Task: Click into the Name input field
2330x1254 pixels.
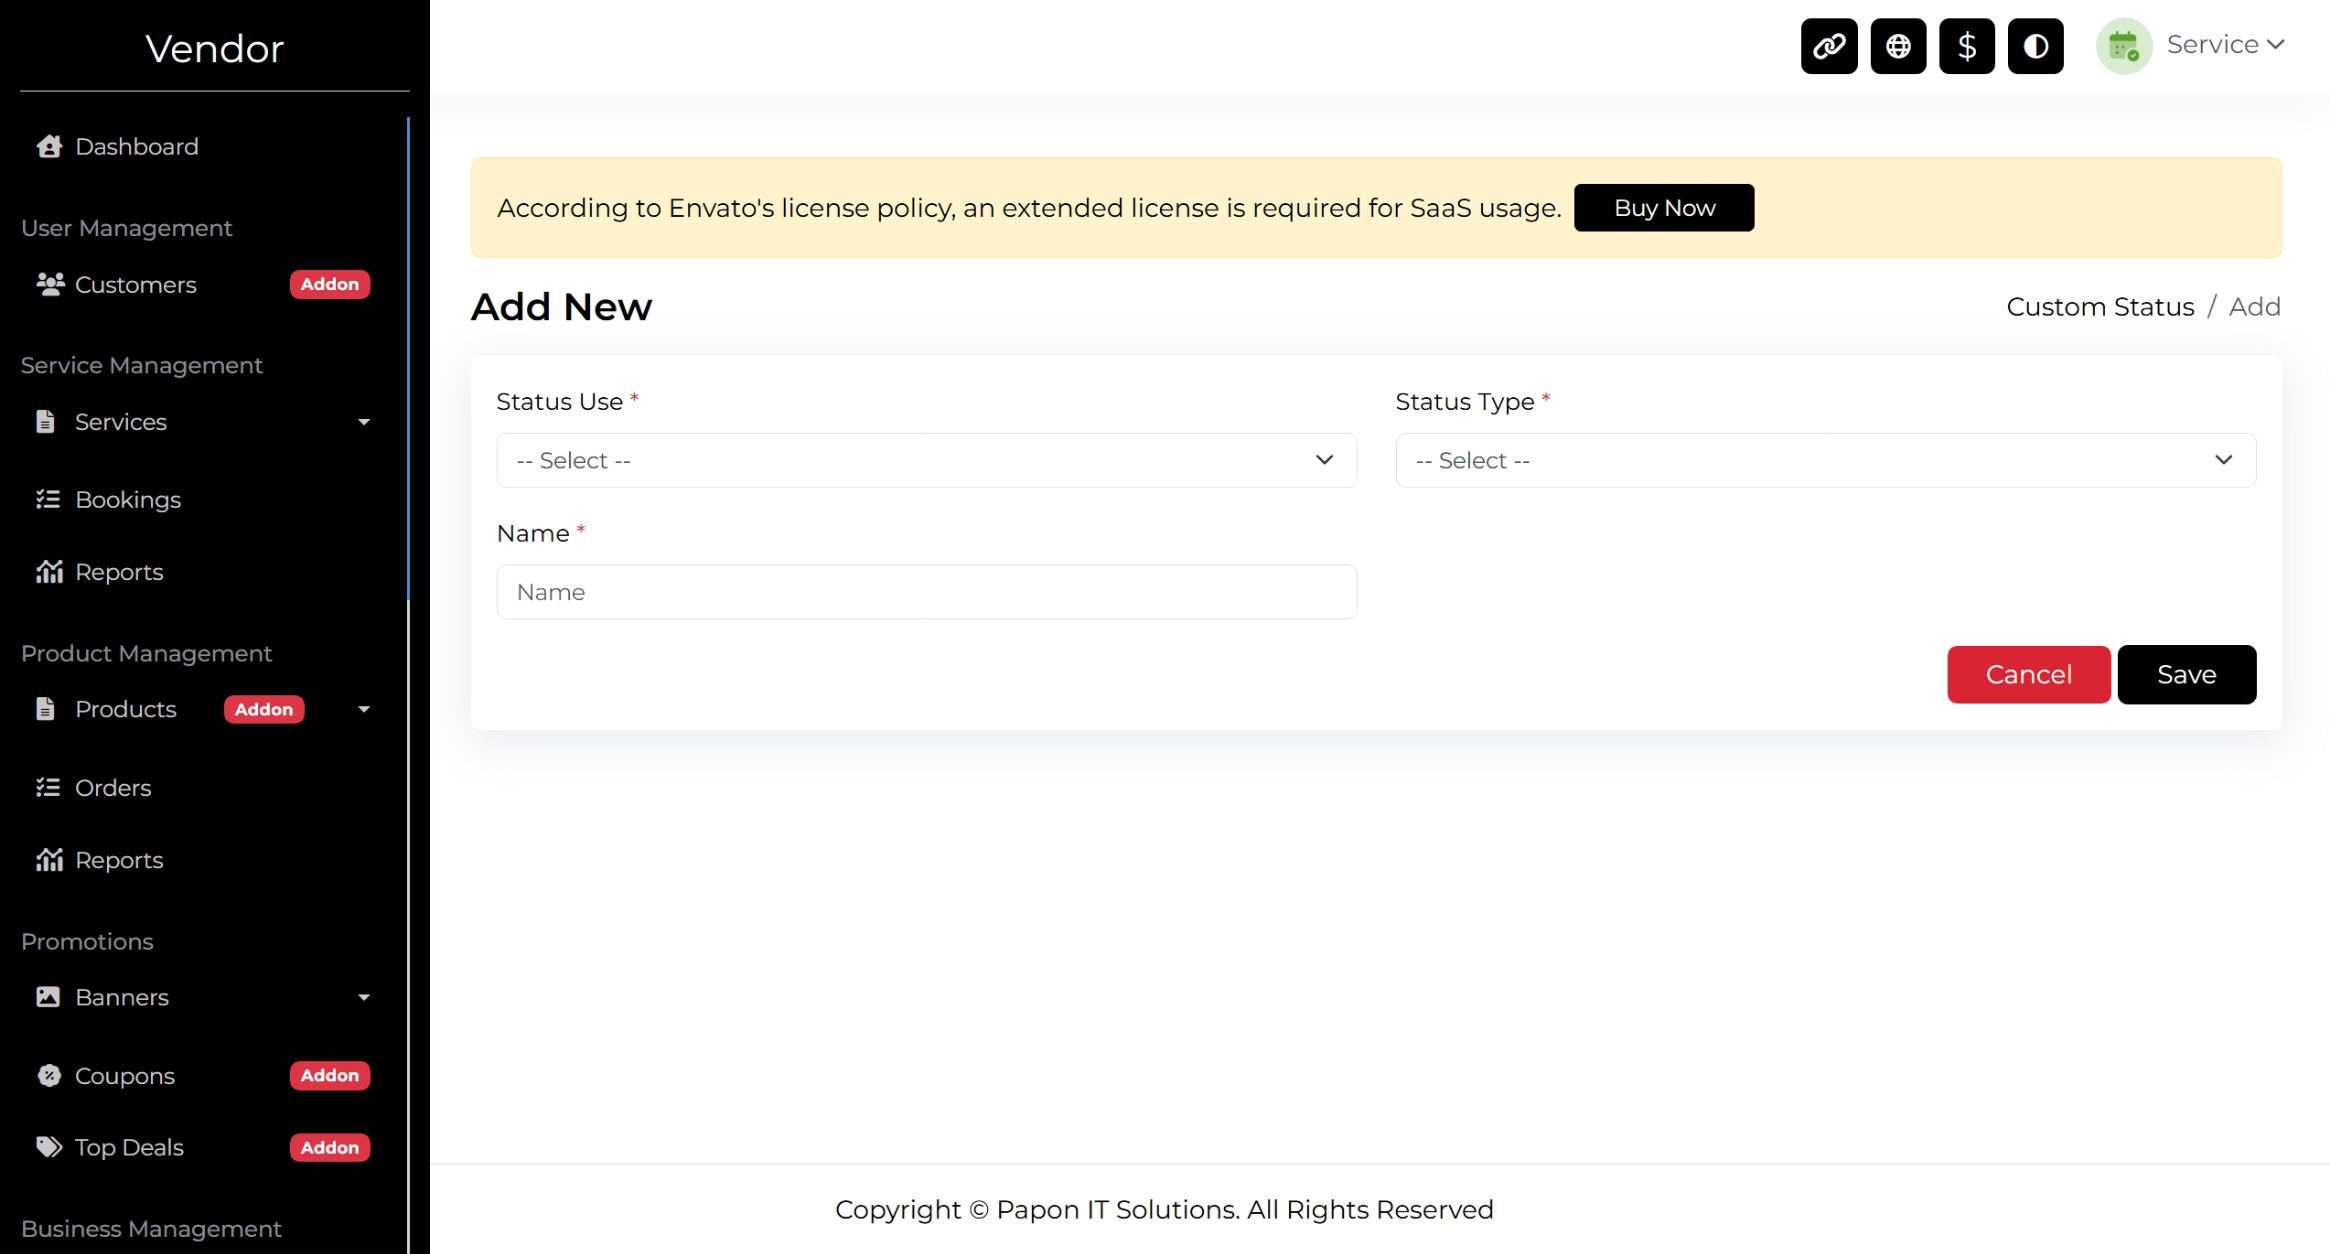Action: pyautogui.click(x=926, y=592)
